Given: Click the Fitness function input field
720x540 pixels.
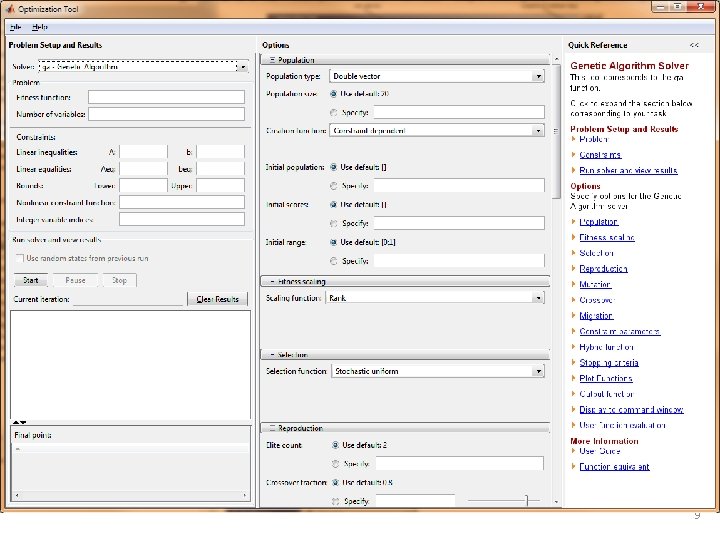Looking at the screenshot, I should [166, 97].
